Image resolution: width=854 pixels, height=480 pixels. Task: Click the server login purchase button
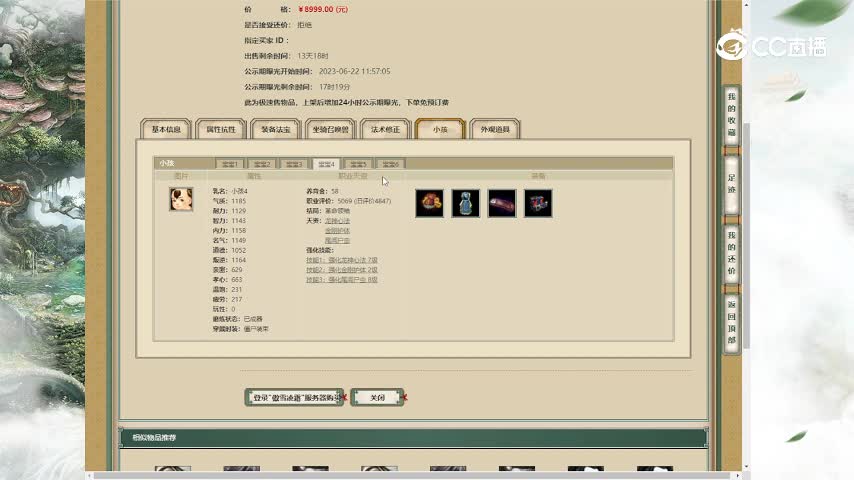coord(295,397)
